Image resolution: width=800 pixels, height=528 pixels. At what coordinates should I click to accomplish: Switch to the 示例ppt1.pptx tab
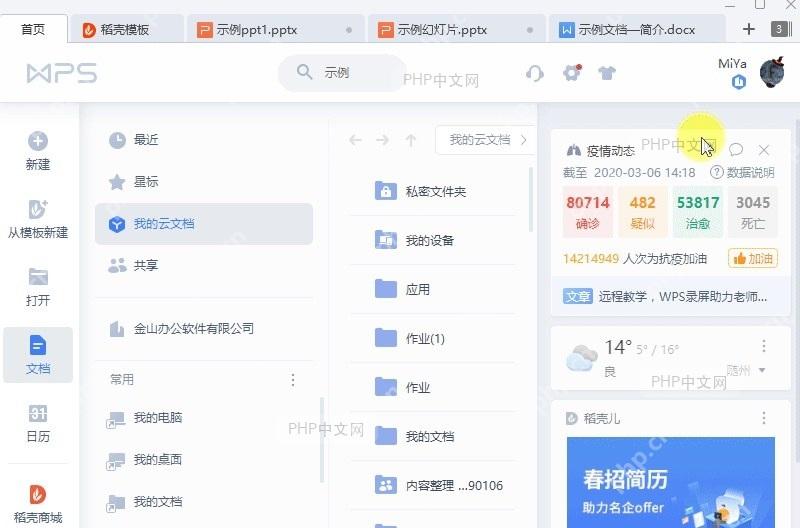[276, 30]
